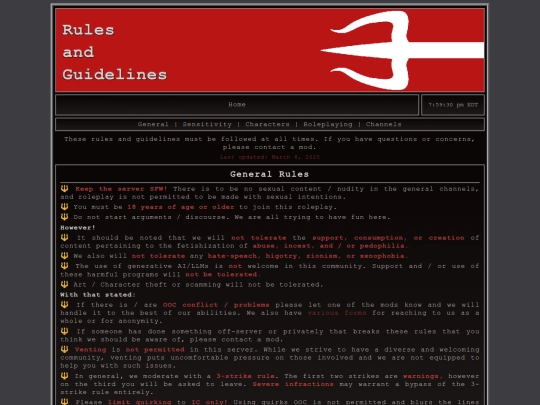The image size is (540, 405).
Task: Click the trident bullet beside 'Keep the server SFW!'
Action: click(x=64, y=188)
